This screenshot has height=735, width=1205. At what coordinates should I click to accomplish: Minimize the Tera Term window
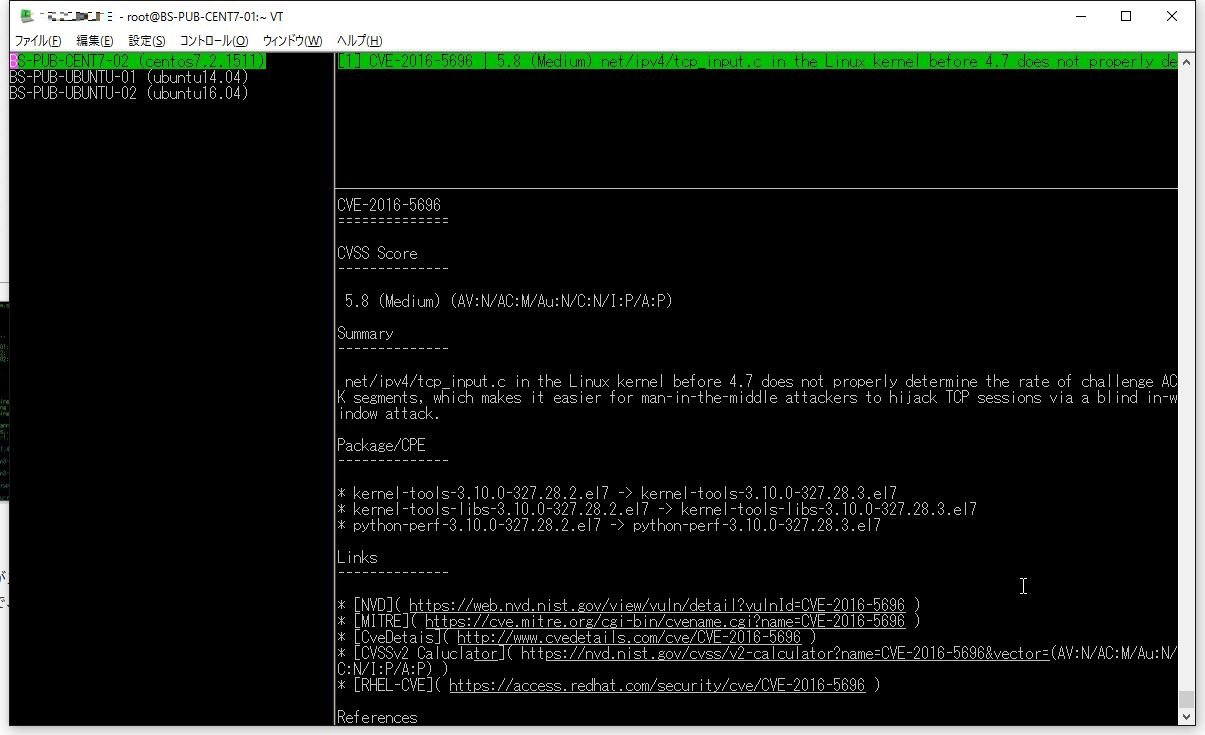pyautogui.click(x=1080, y=16)
